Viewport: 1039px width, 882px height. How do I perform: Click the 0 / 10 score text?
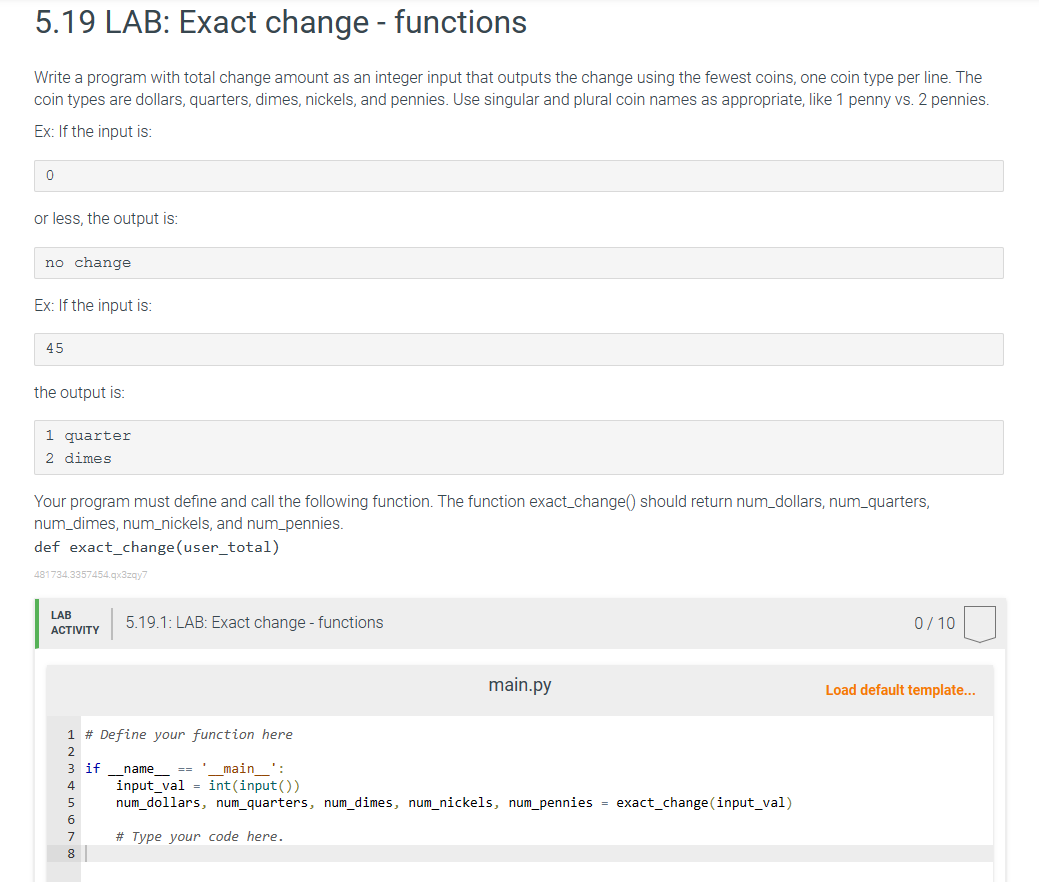click(x=934, y=623)
